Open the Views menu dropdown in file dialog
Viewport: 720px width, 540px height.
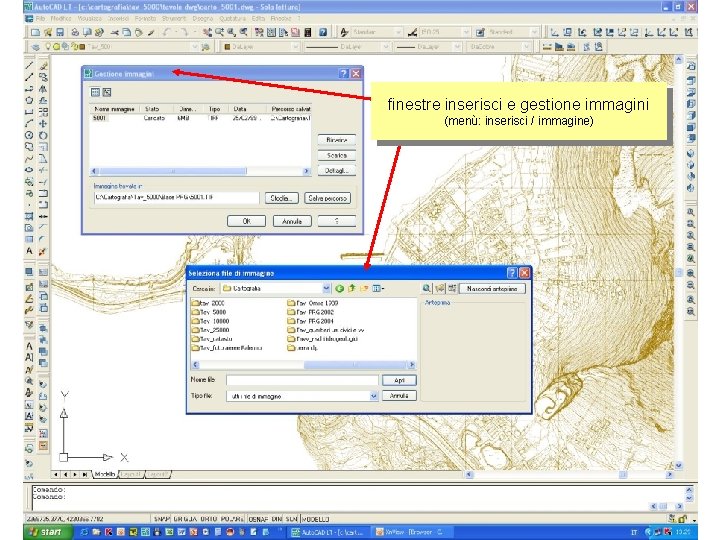(x=378, y=288)
